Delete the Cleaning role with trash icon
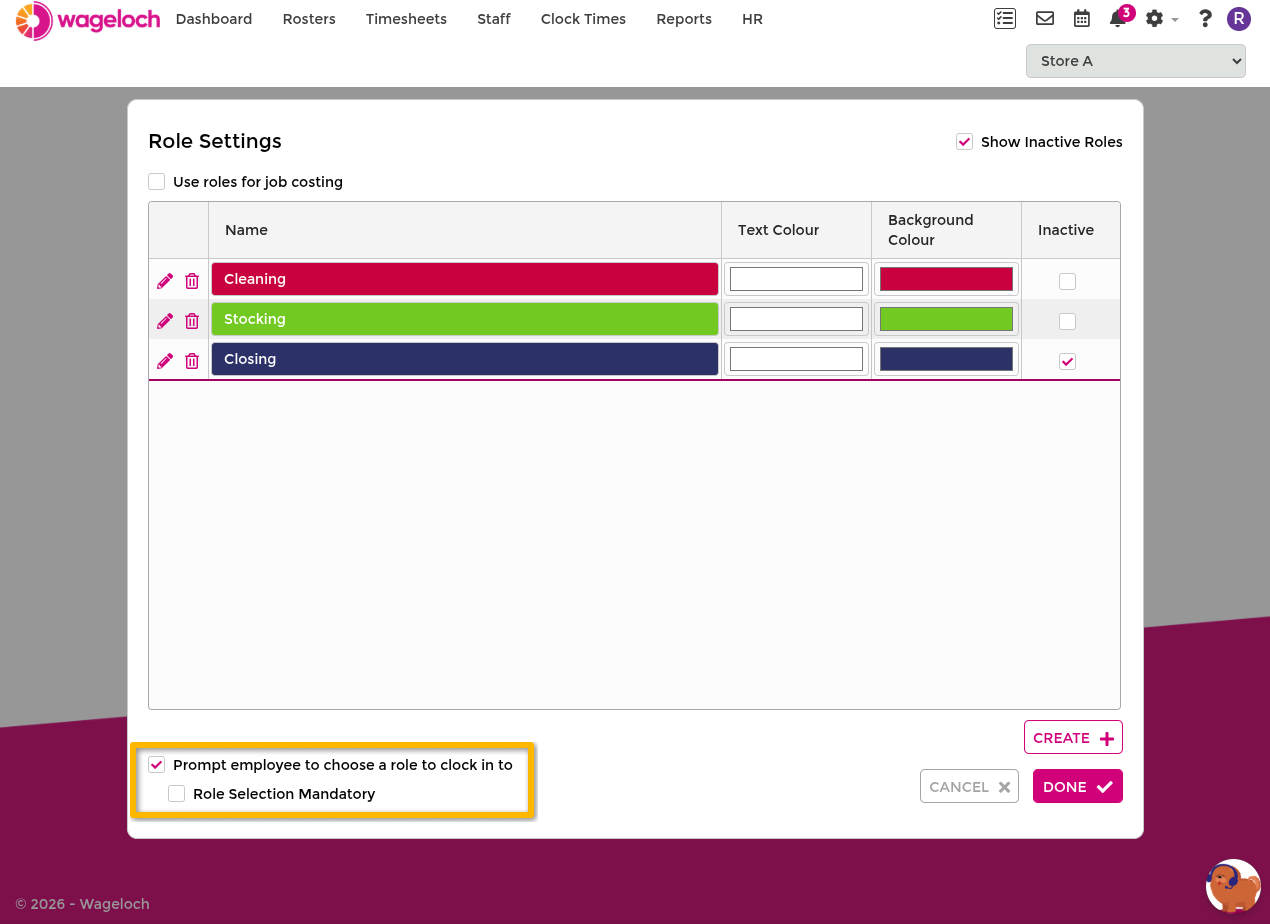This screenshot has height=924, width=1270. click(192, 281)
